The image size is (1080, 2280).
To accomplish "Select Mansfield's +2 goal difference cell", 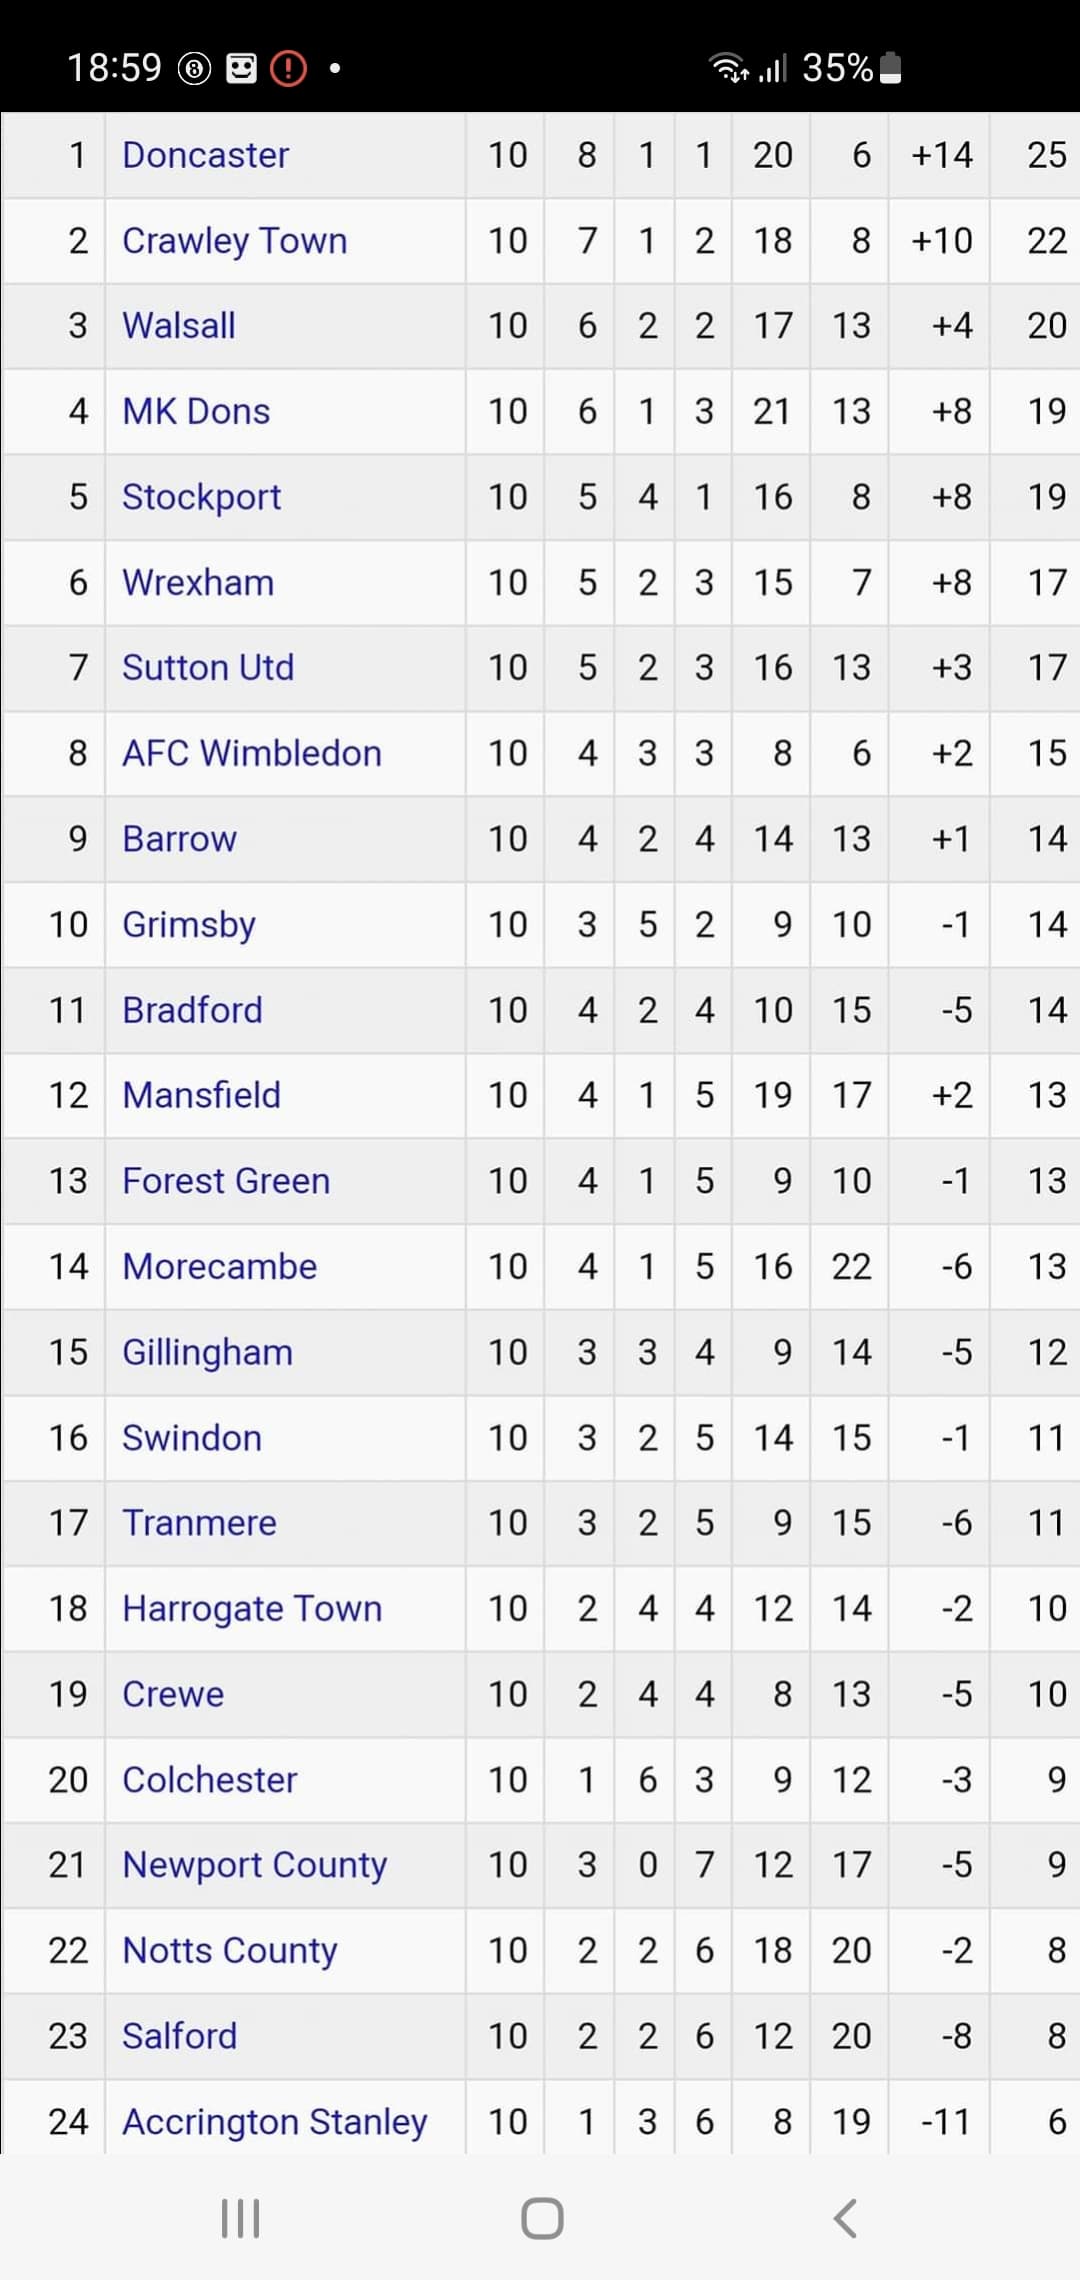I will [x=939, y=1096].
